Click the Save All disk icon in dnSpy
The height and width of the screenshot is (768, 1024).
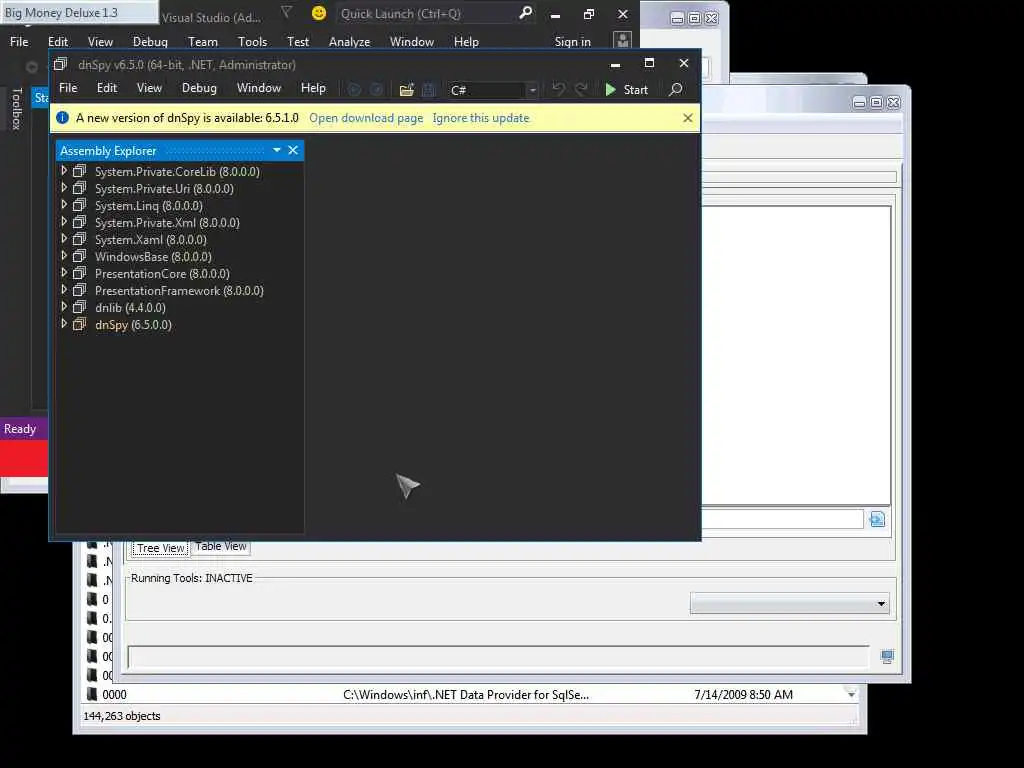click(428, 89)
